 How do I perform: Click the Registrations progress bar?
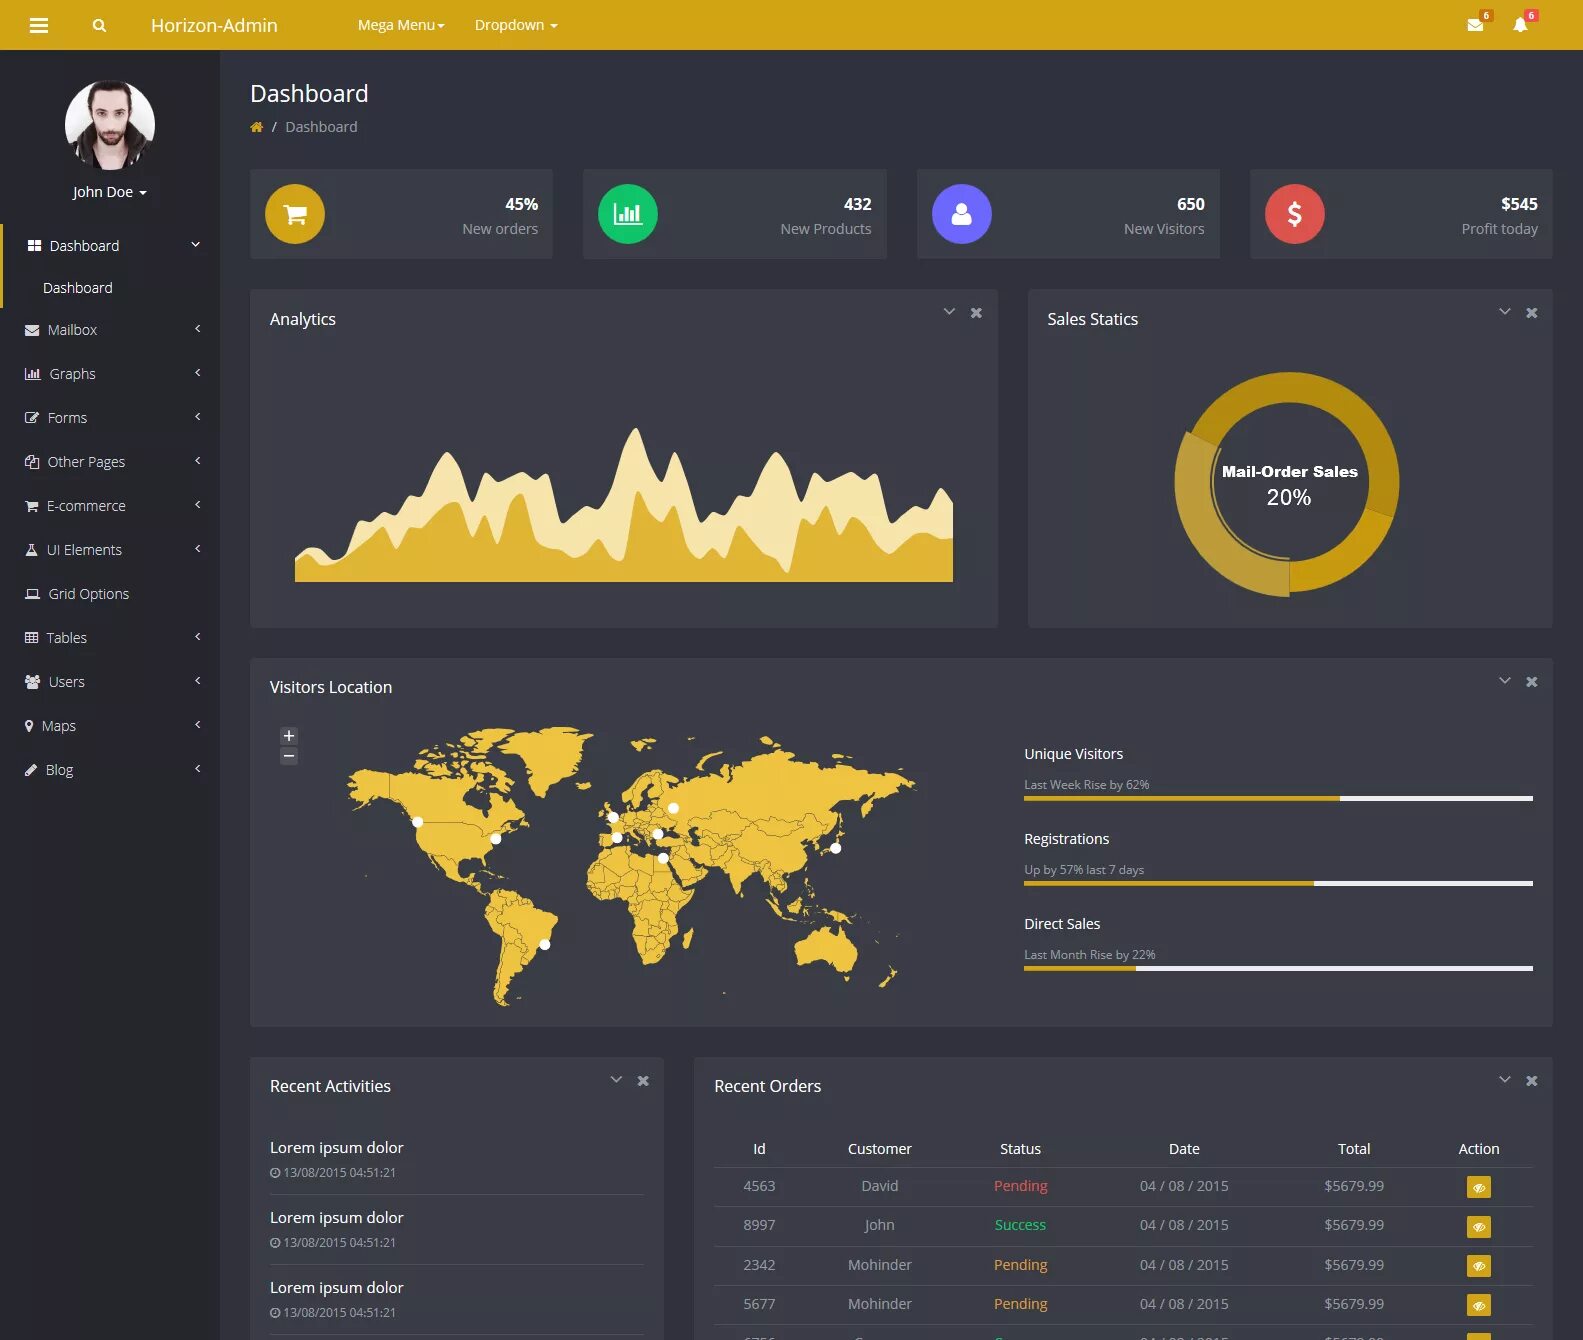point(1278,883)
